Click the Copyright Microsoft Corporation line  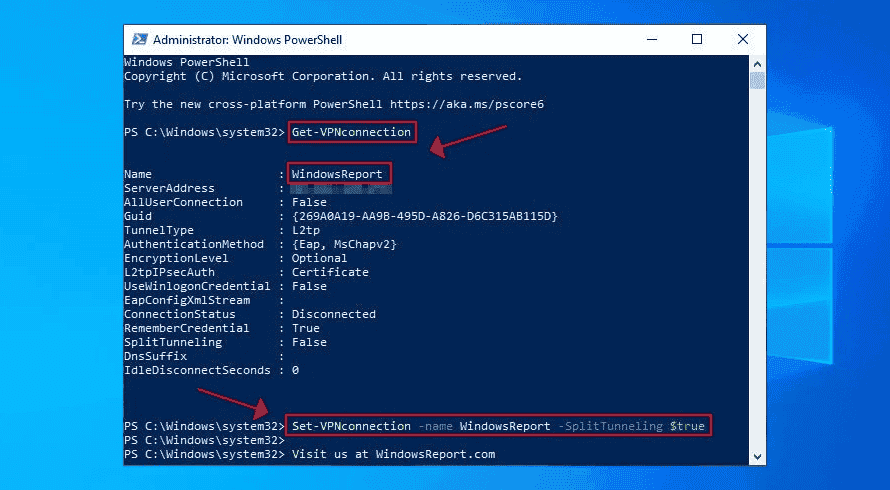pyautogui.click(x=323, y=76)
